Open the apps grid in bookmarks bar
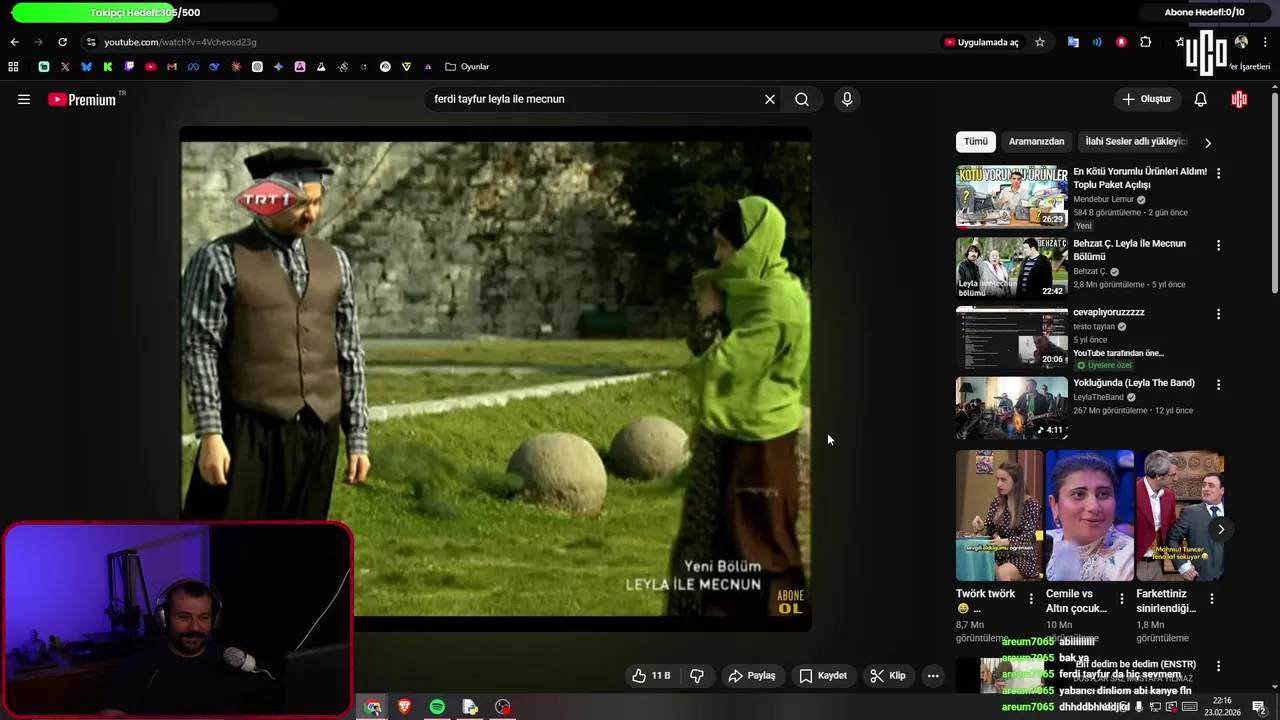 13,67
